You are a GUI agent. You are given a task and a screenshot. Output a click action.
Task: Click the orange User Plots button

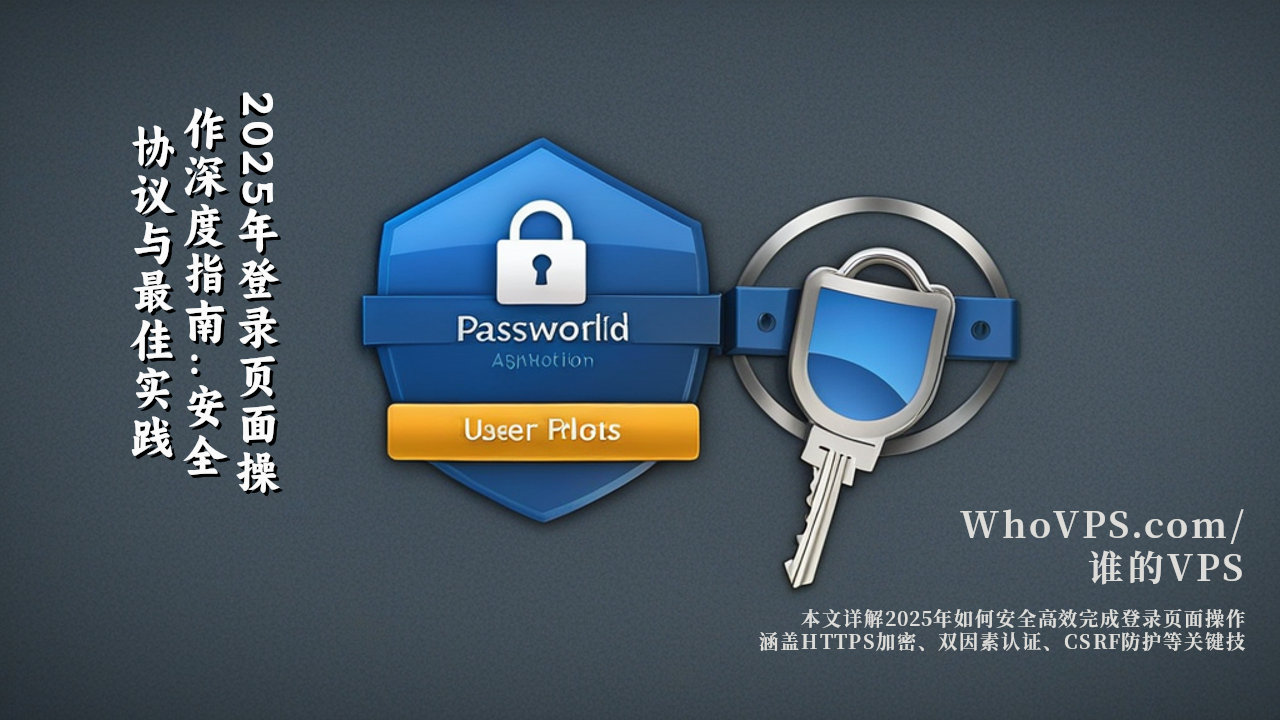click(x=543, y=431)
